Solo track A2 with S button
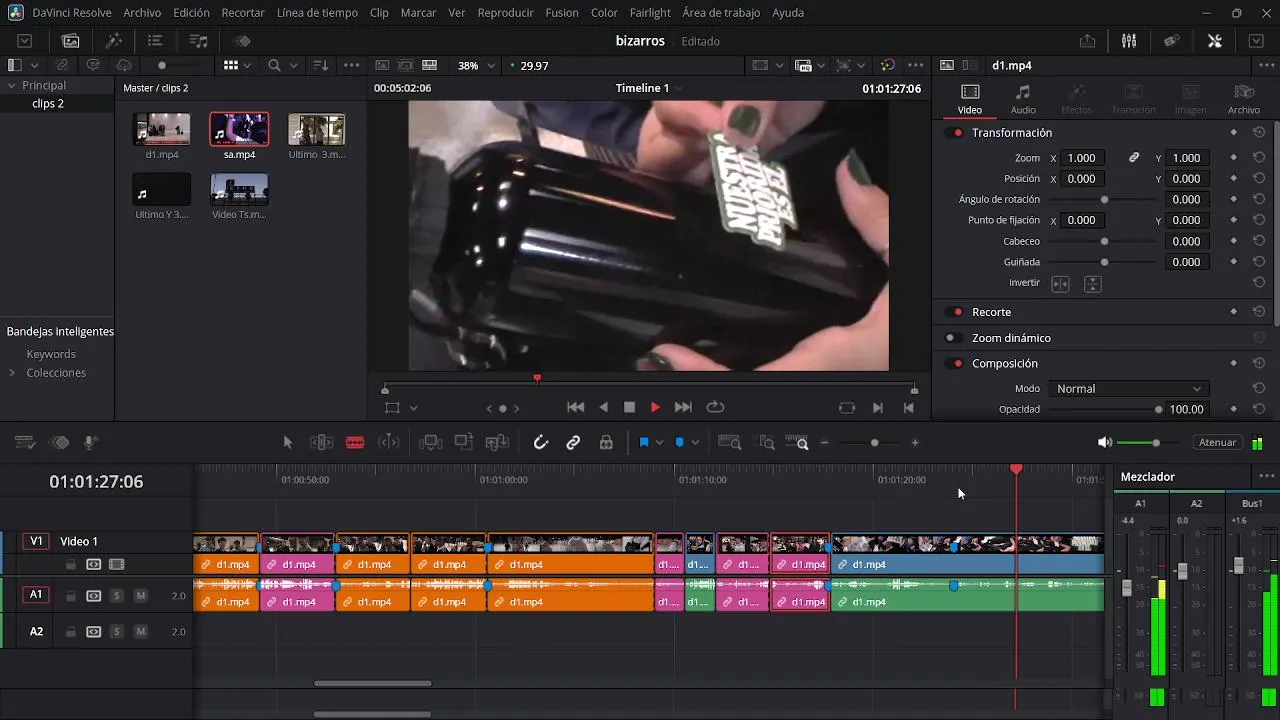The image size is (1280, 720). [116, 632]
